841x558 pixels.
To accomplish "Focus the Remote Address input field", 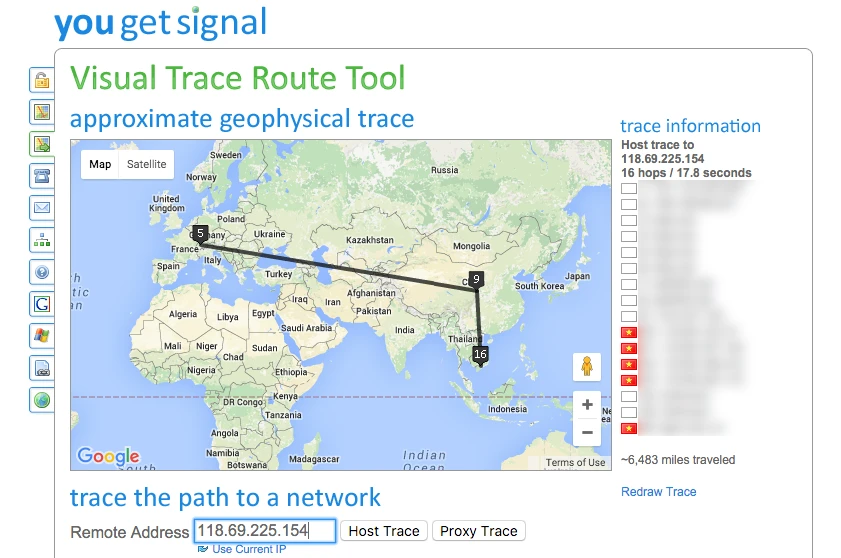I will (x=265, y=531).
